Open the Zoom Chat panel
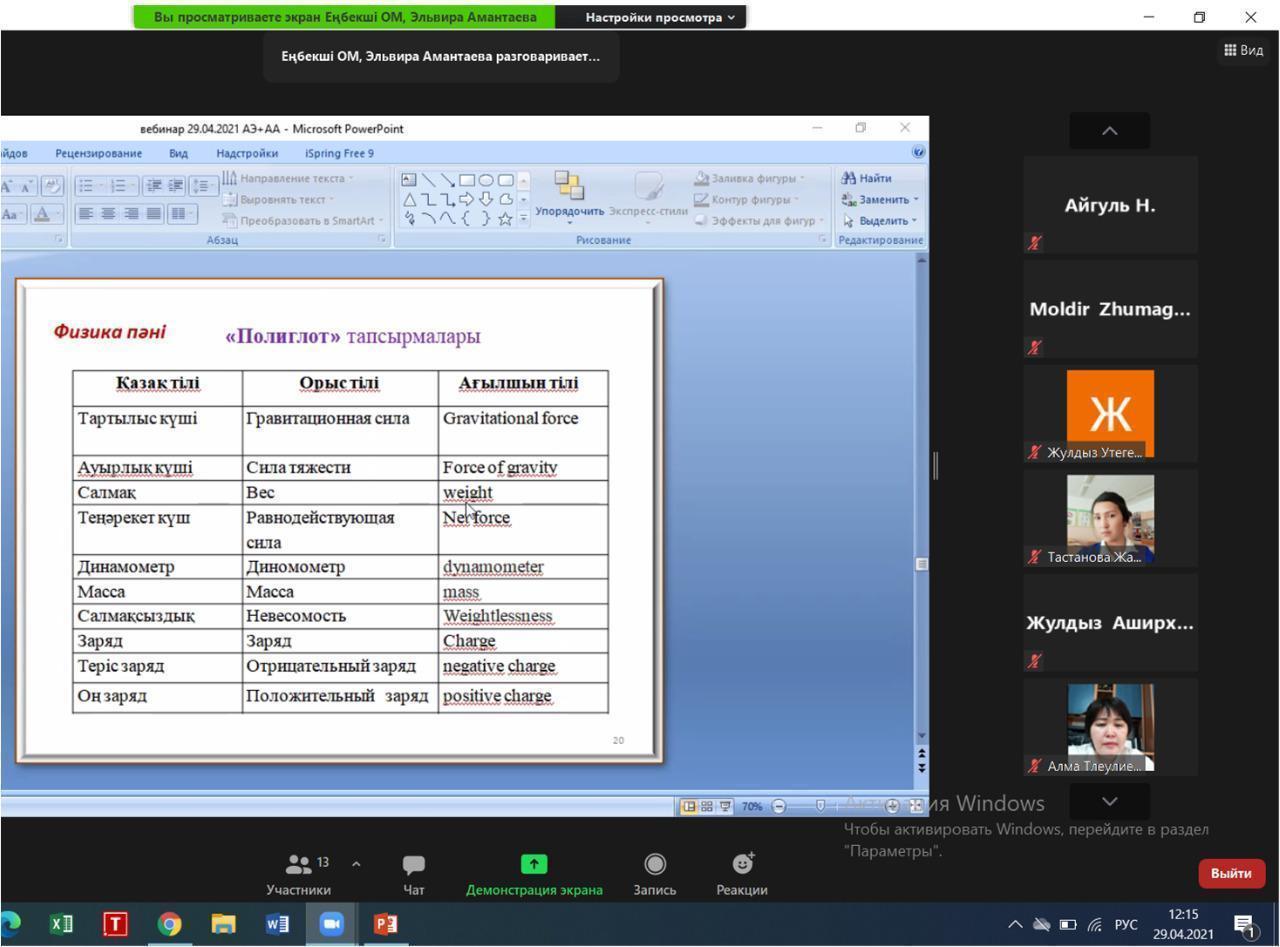Screen dimensions: 1280x947 coord(413,864)
